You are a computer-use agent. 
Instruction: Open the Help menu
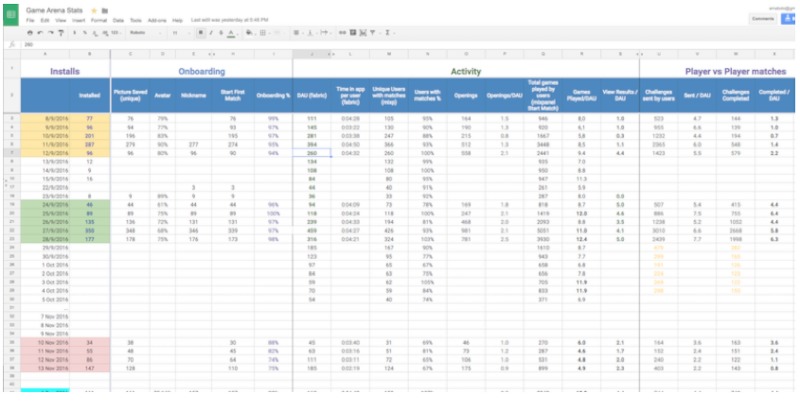point(178,20)
